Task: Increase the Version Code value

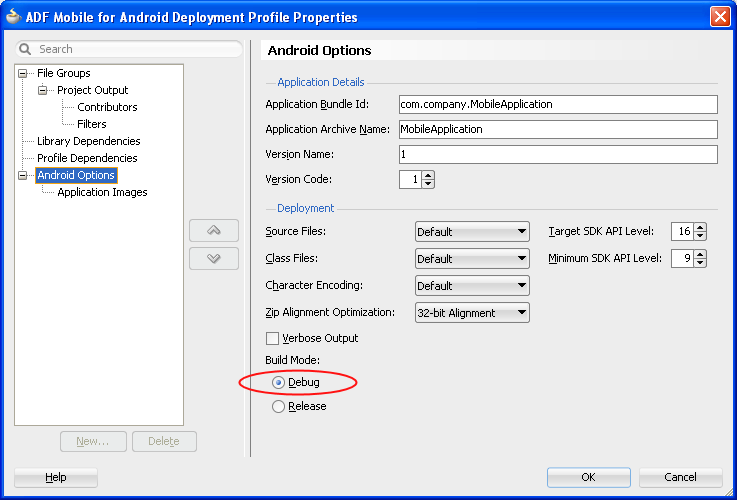Action: (x=428, y=175)
